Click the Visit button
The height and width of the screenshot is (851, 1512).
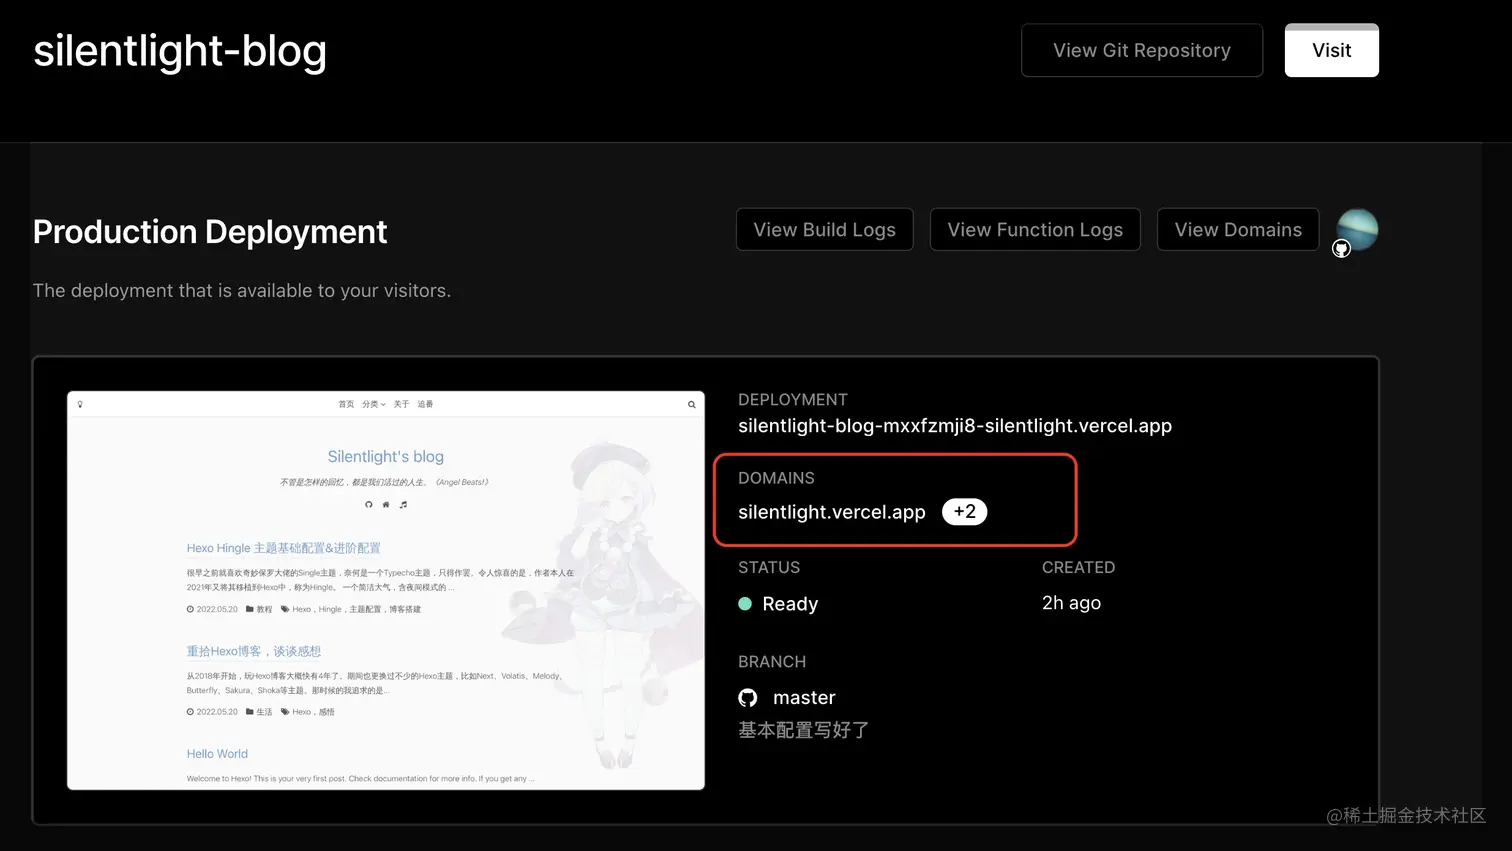pos(1331,50)
